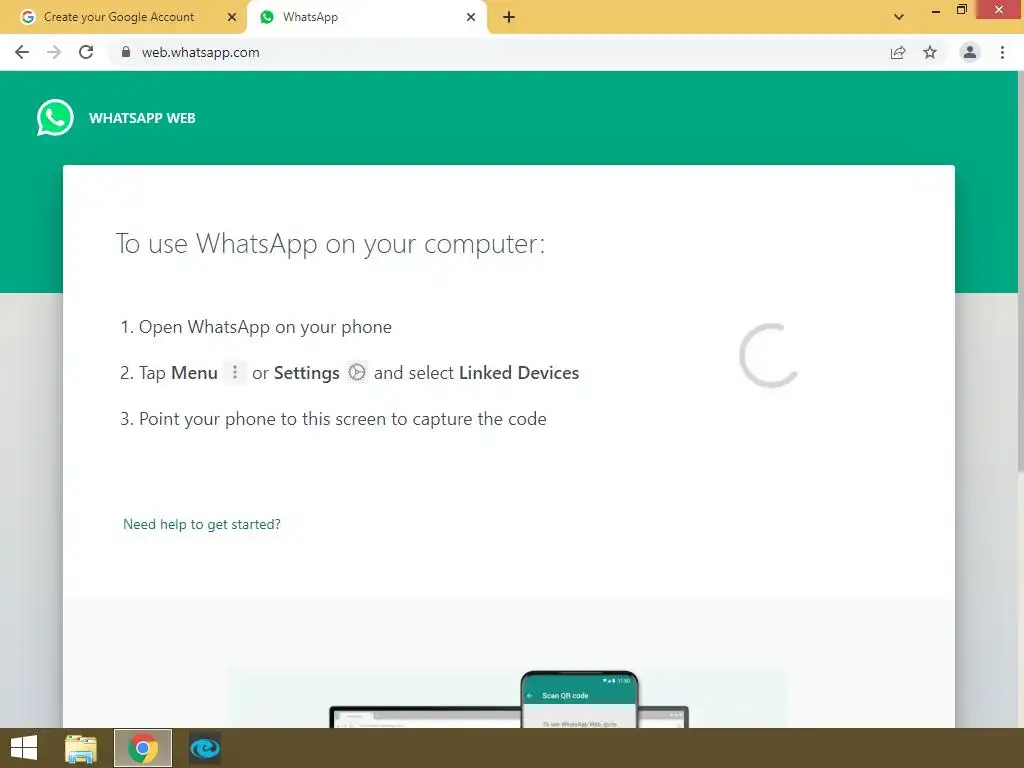Click the Menu three-dot icon in step 2

click(x=234, y=372)
